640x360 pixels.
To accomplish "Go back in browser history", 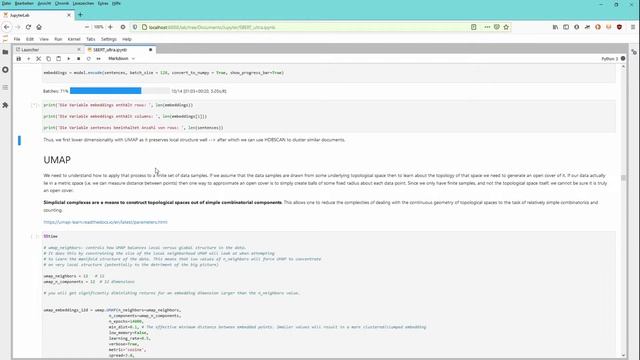I will tap(7, 27).
